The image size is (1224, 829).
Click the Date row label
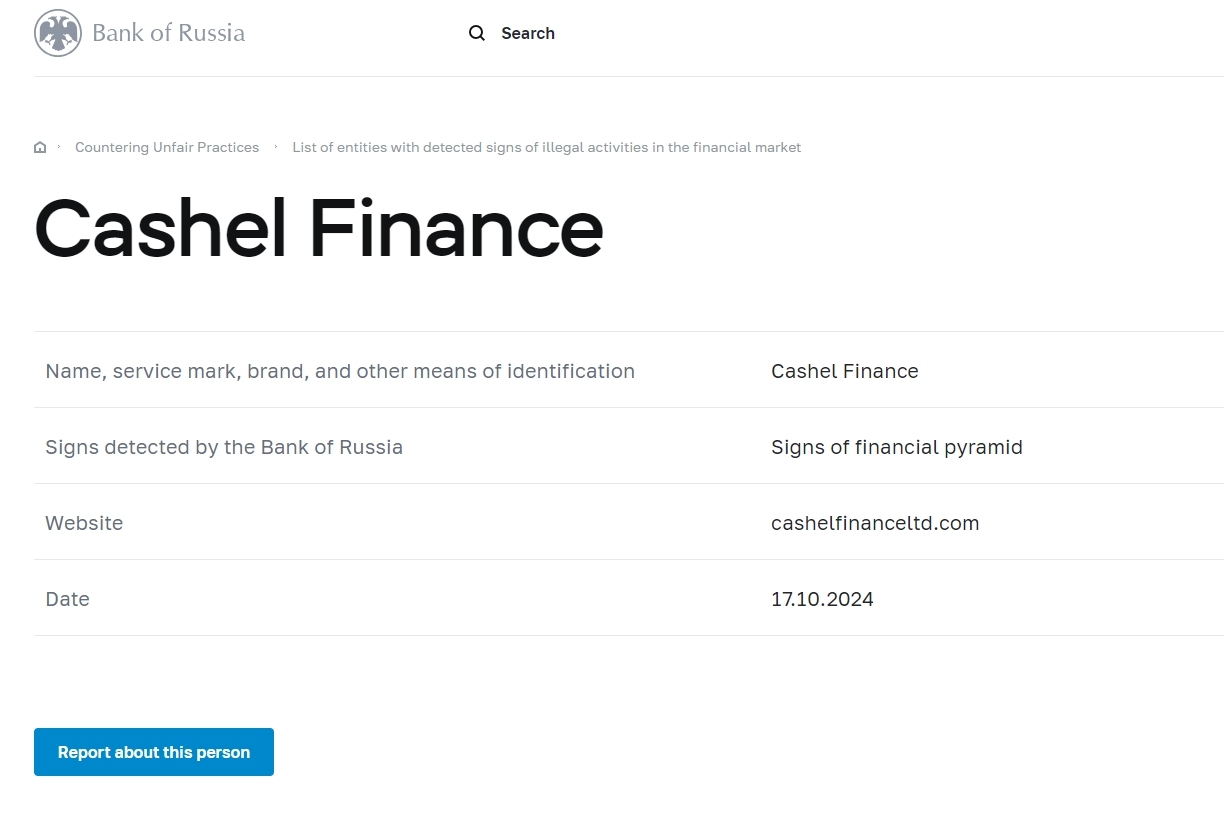coord(67,599)
